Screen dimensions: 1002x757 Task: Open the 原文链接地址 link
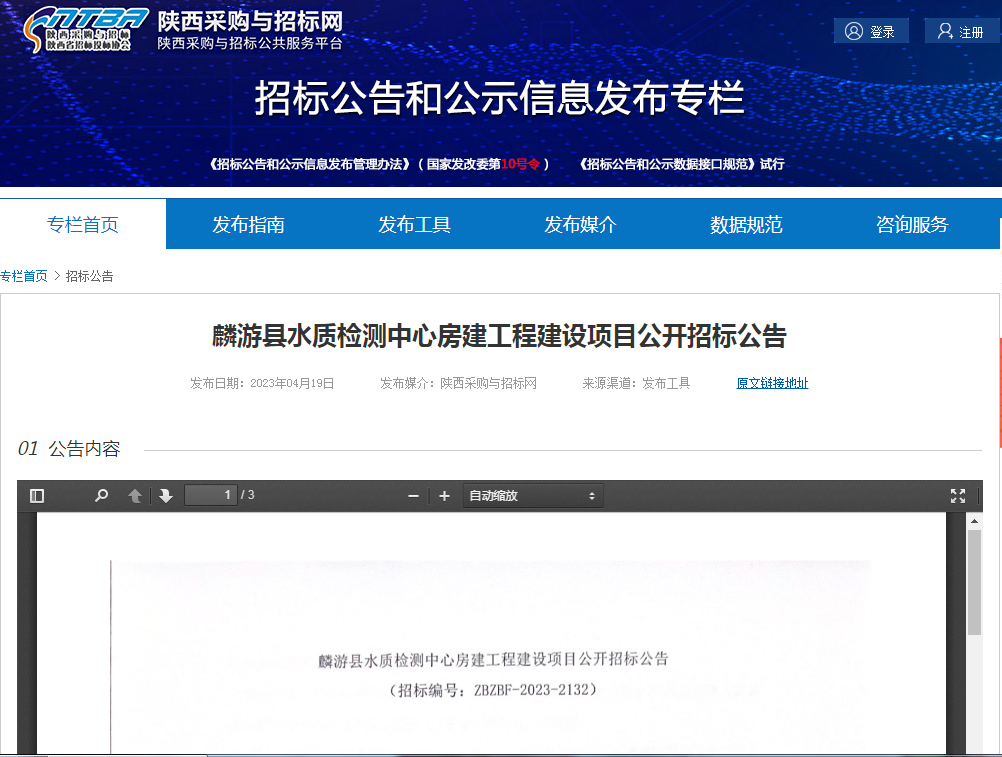772,383
